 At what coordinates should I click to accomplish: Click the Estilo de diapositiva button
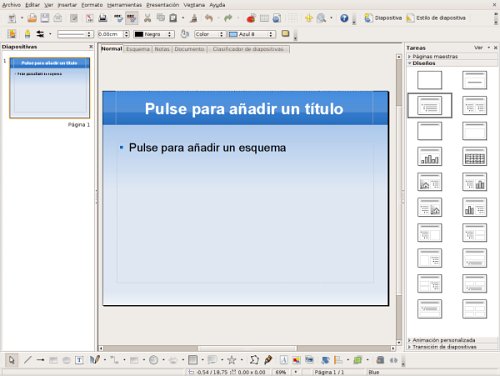pyautogui.click(x=436, y=18)
